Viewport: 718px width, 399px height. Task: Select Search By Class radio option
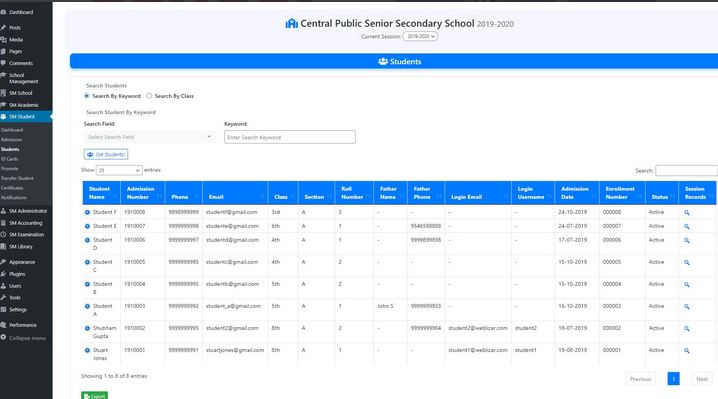(149, 96)
